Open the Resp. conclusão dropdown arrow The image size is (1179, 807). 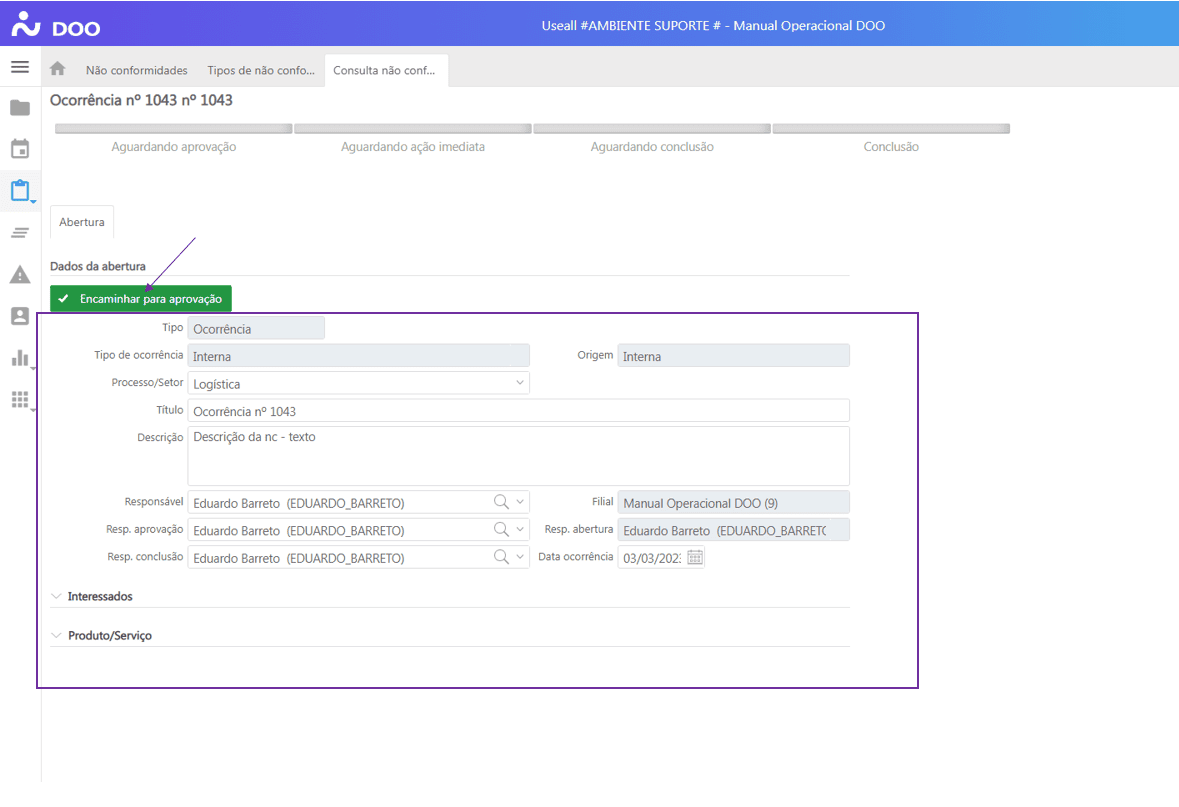pos(520,557)
